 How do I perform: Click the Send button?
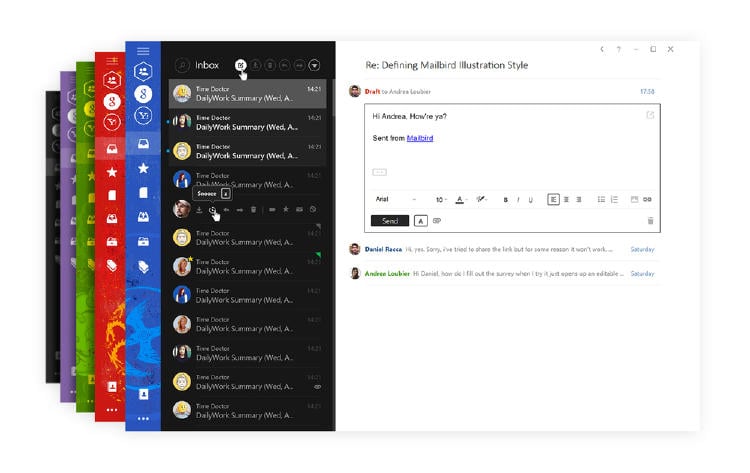(x=389, y=221)
